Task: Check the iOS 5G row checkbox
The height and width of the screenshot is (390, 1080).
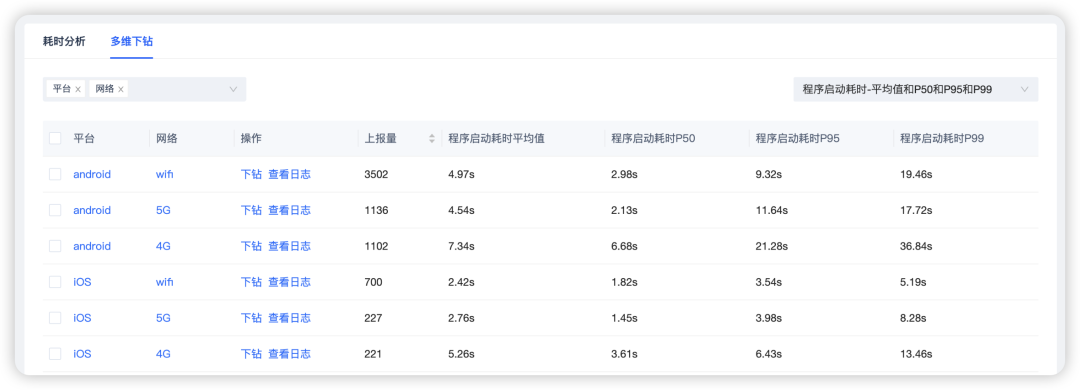Action: click(55, 318)
